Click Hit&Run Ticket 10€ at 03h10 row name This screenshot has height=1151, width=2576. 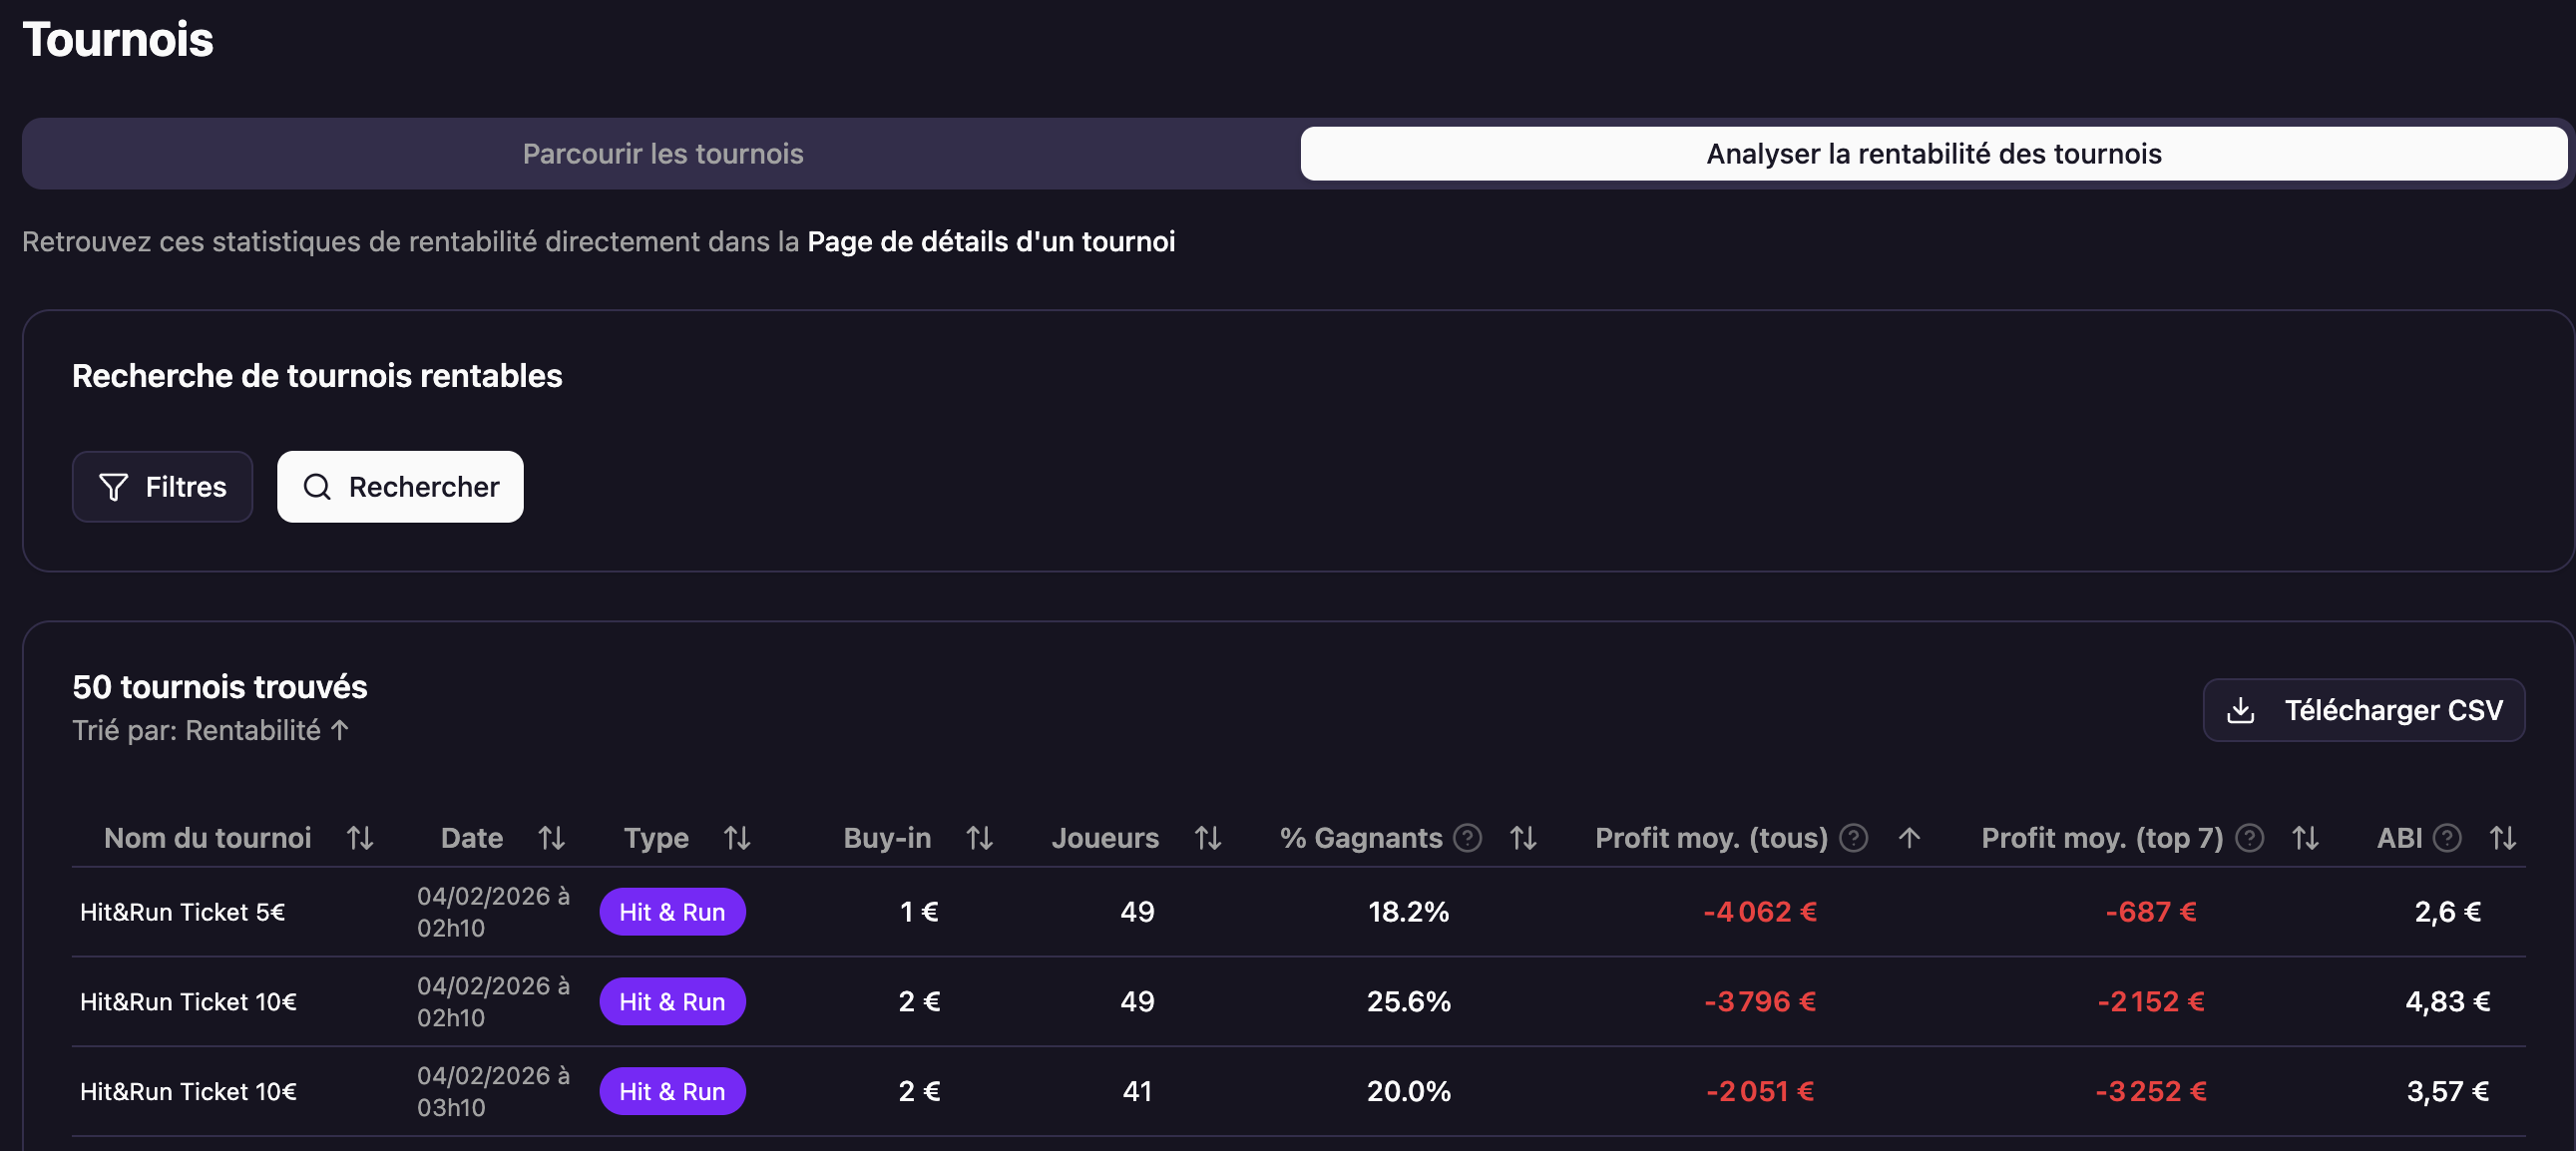[x=188, y=1091]
